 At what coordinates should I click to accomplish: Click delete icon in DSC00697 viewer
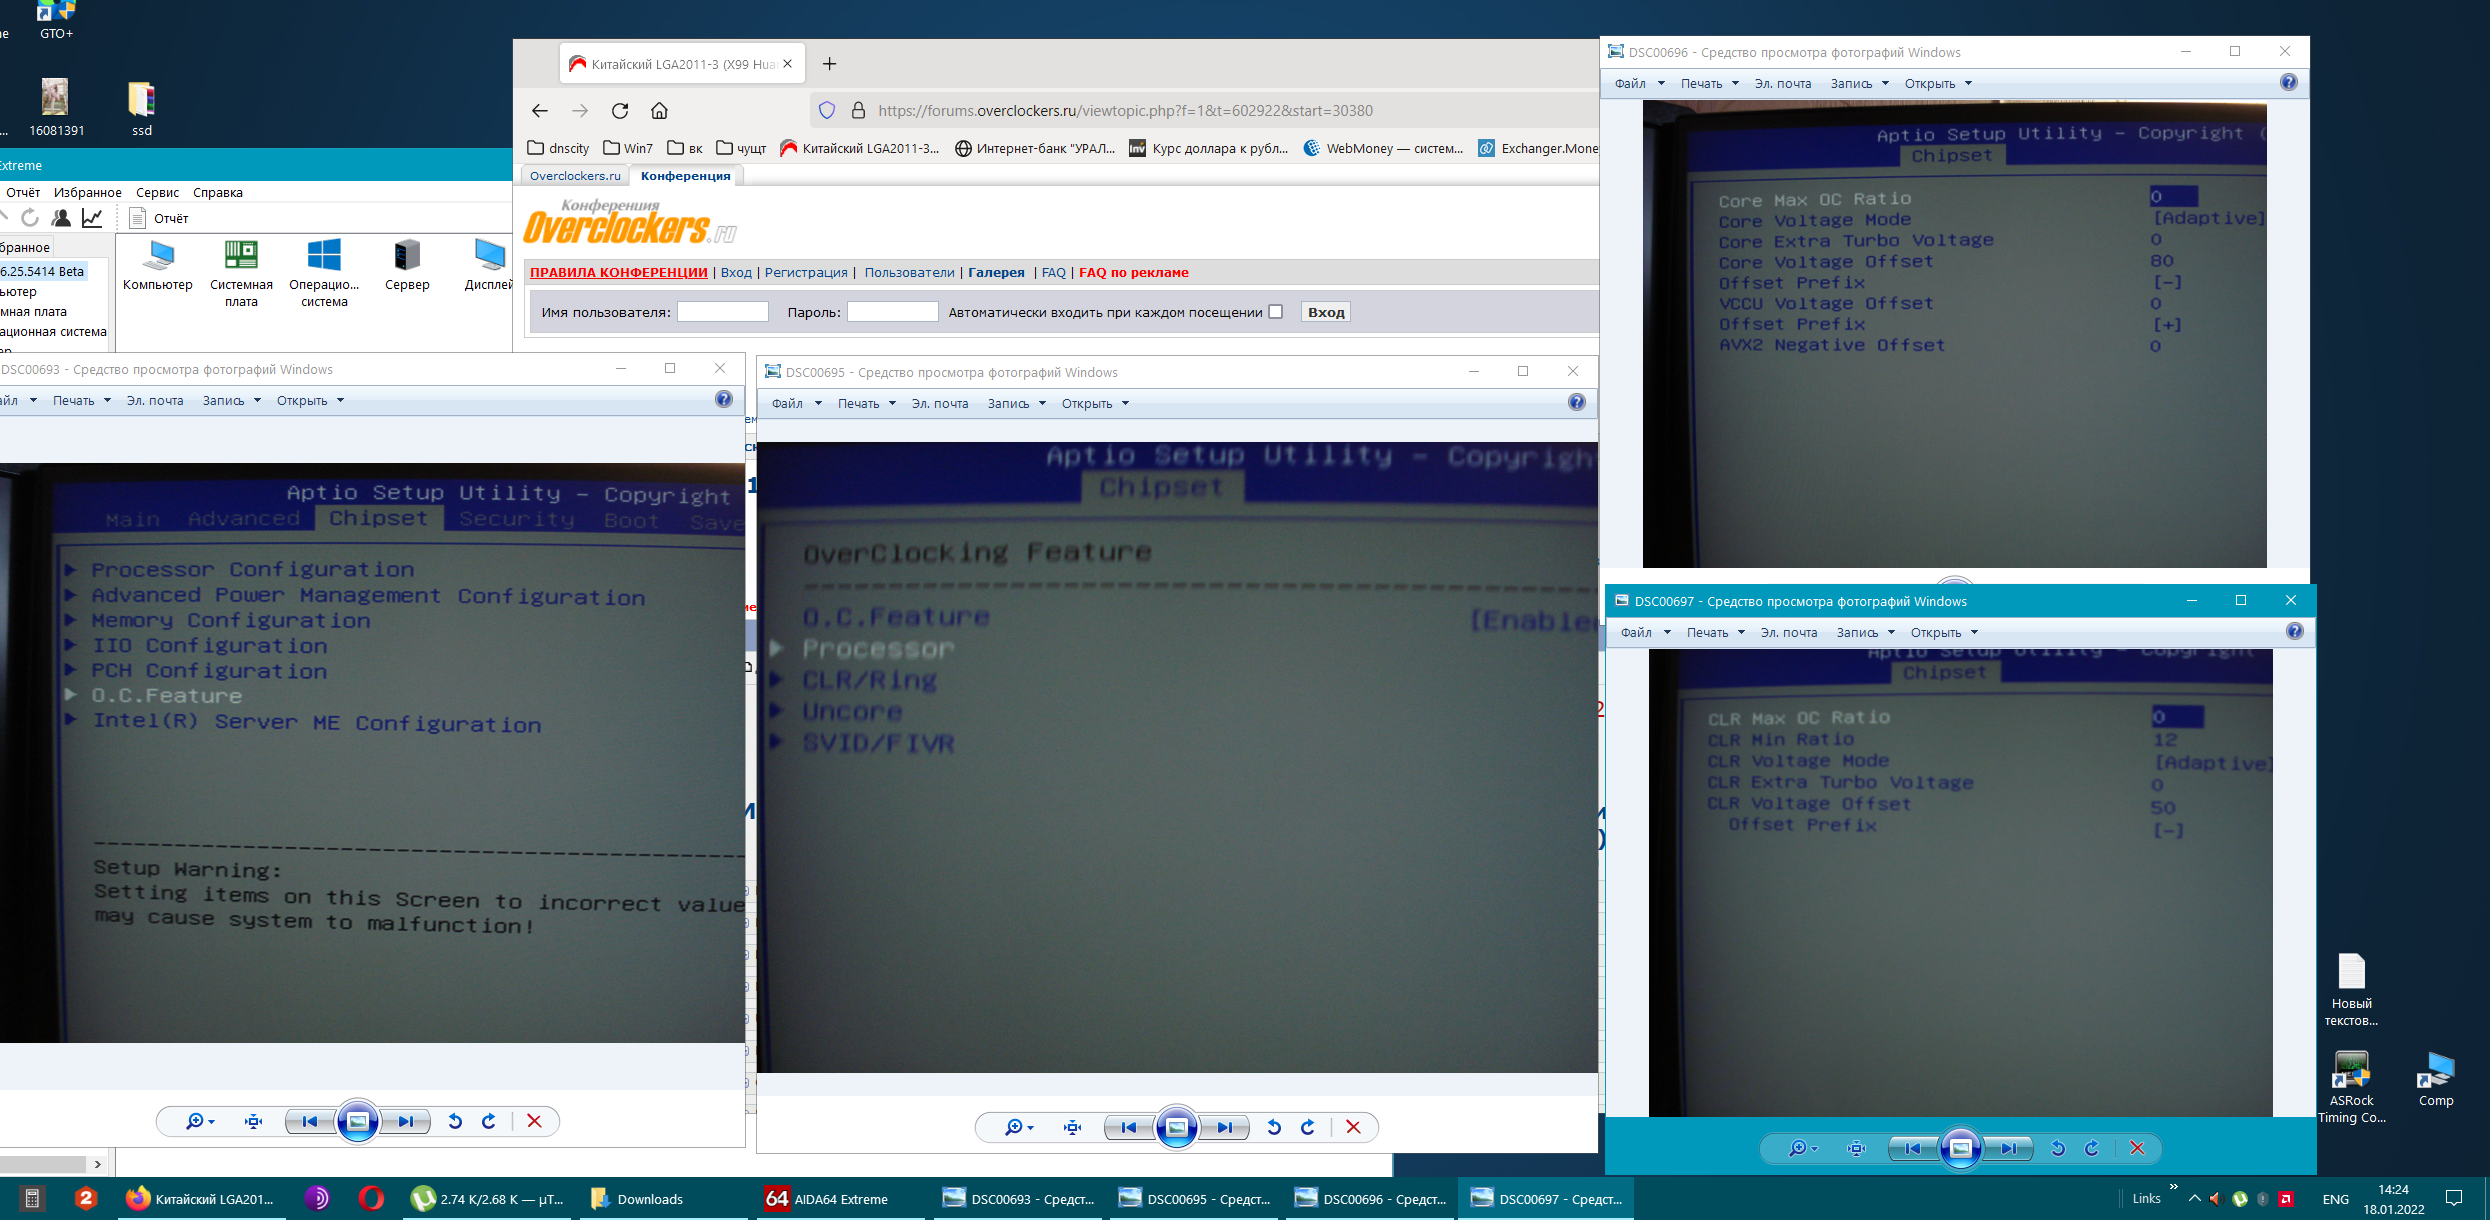tap(2137, 1149)
